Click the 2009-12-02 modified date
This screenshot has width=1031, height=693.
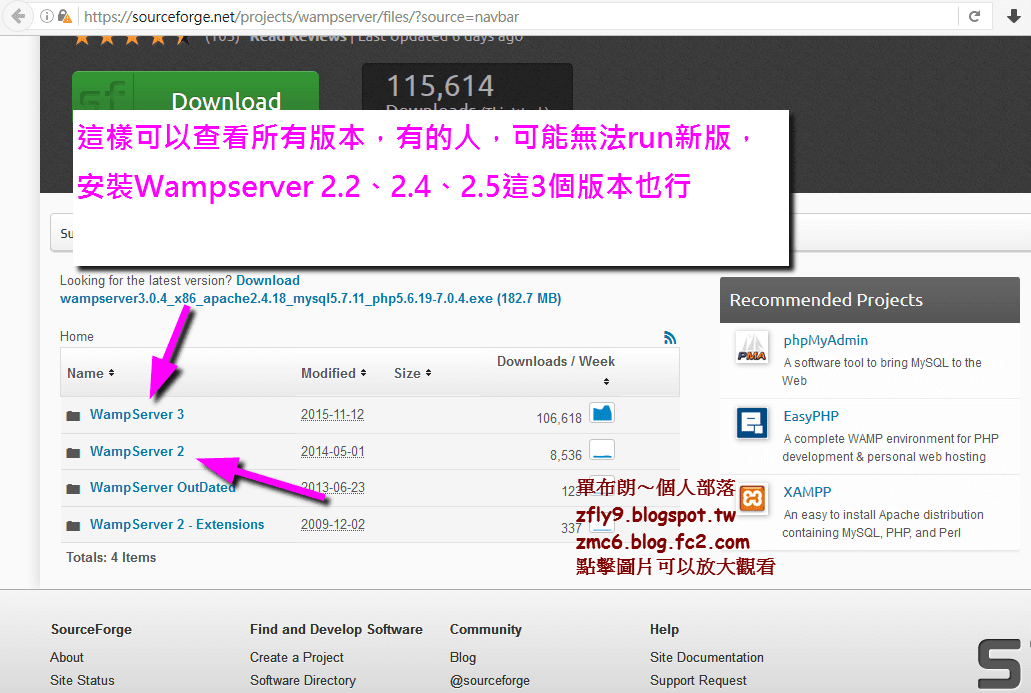[x=333, y=525]
